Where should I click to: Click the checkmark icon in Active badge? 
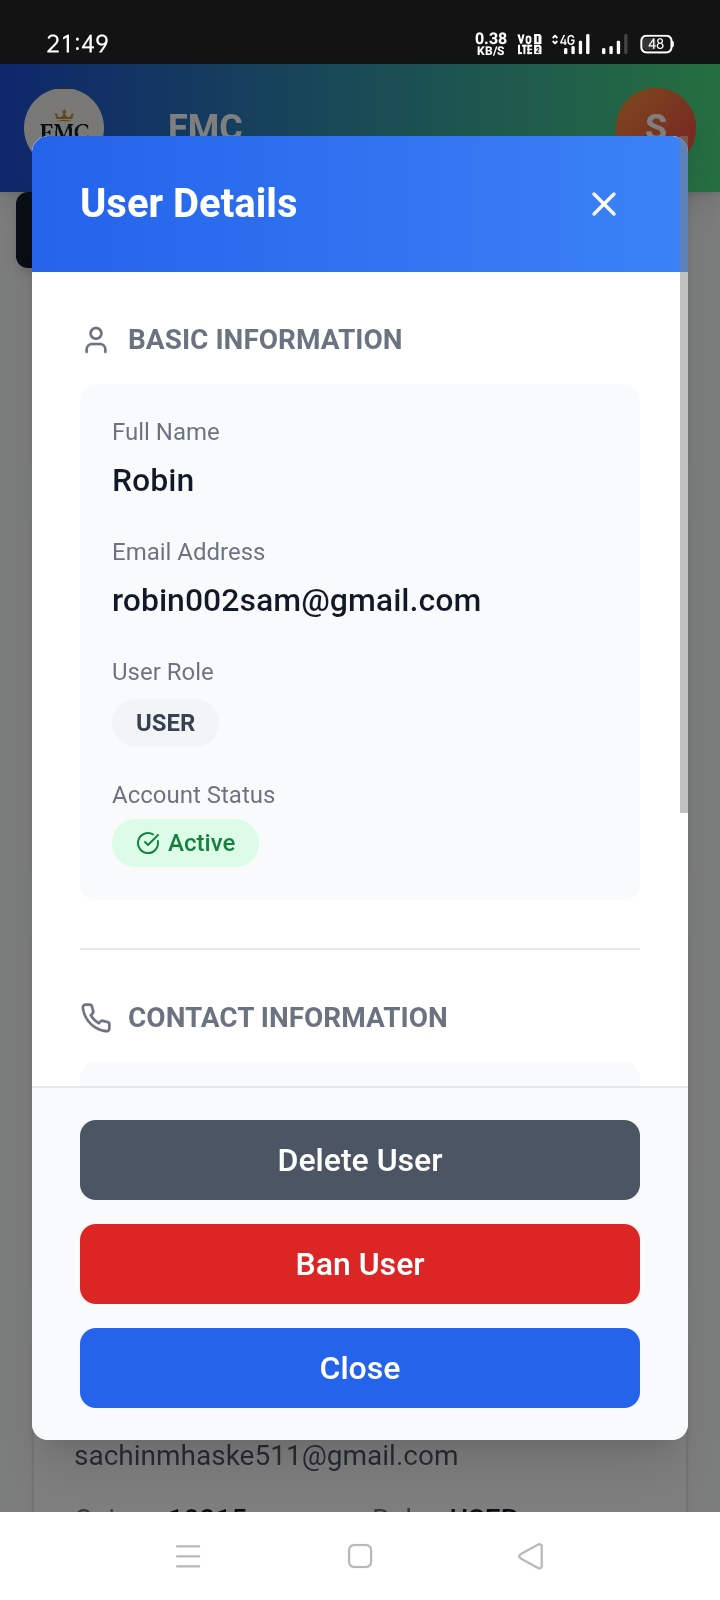click(x=148, y=843)
